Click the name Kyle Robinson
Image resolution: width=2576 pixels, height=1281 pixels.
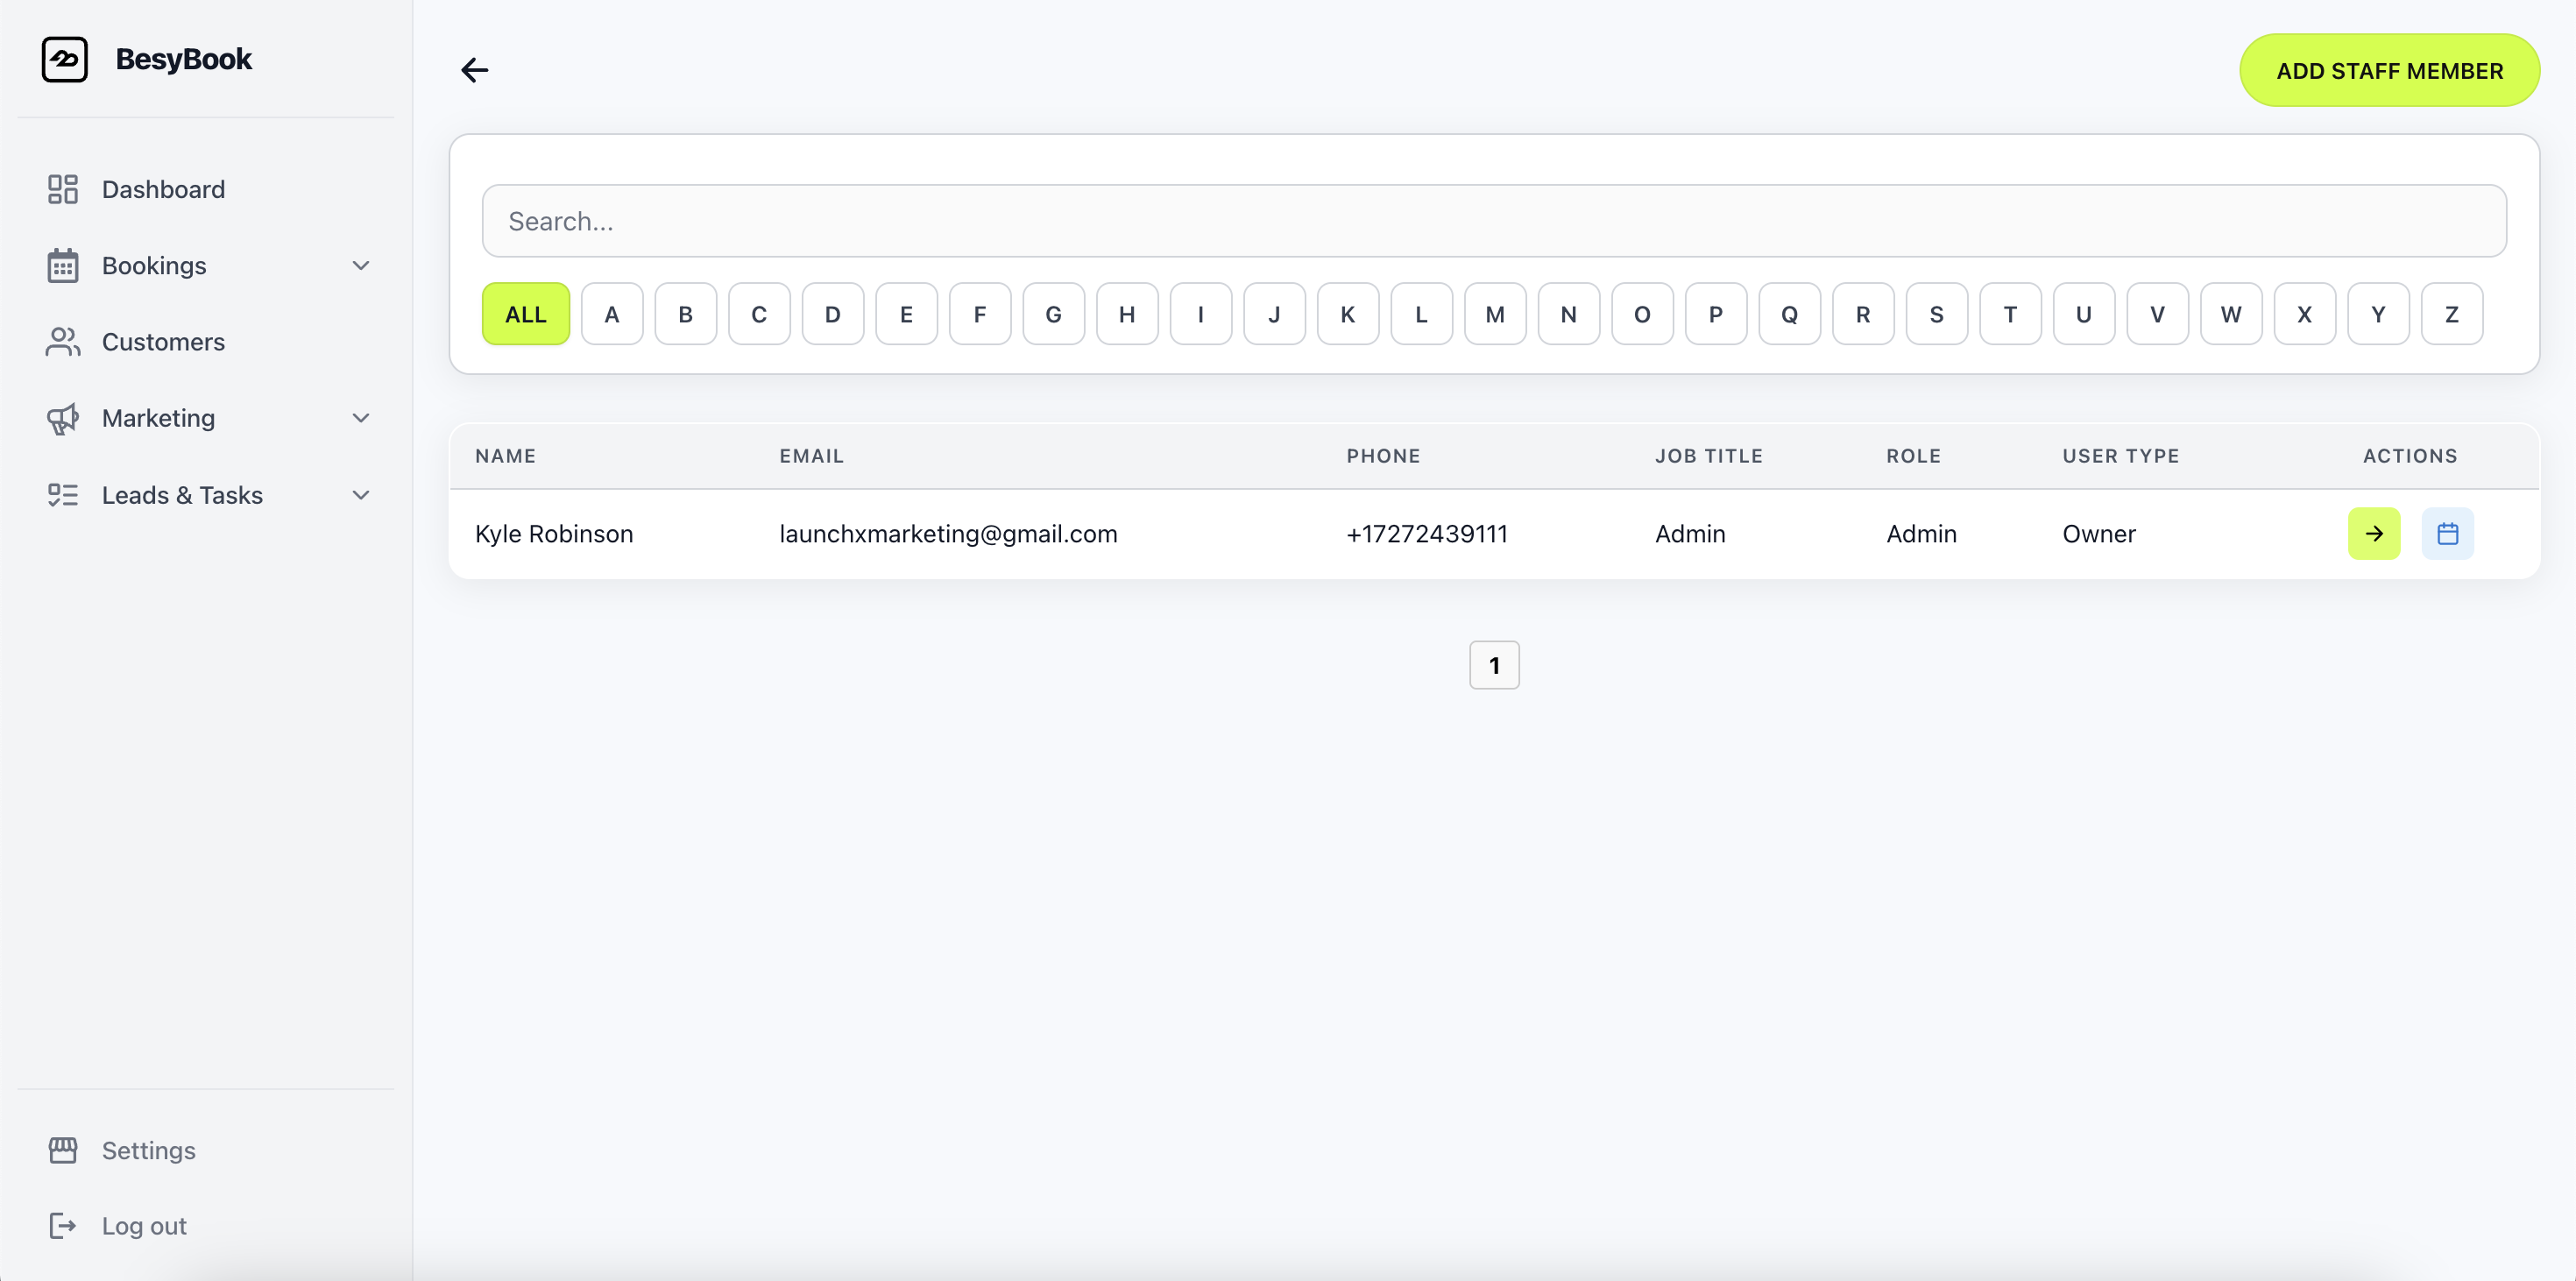[x=554, y=534]
